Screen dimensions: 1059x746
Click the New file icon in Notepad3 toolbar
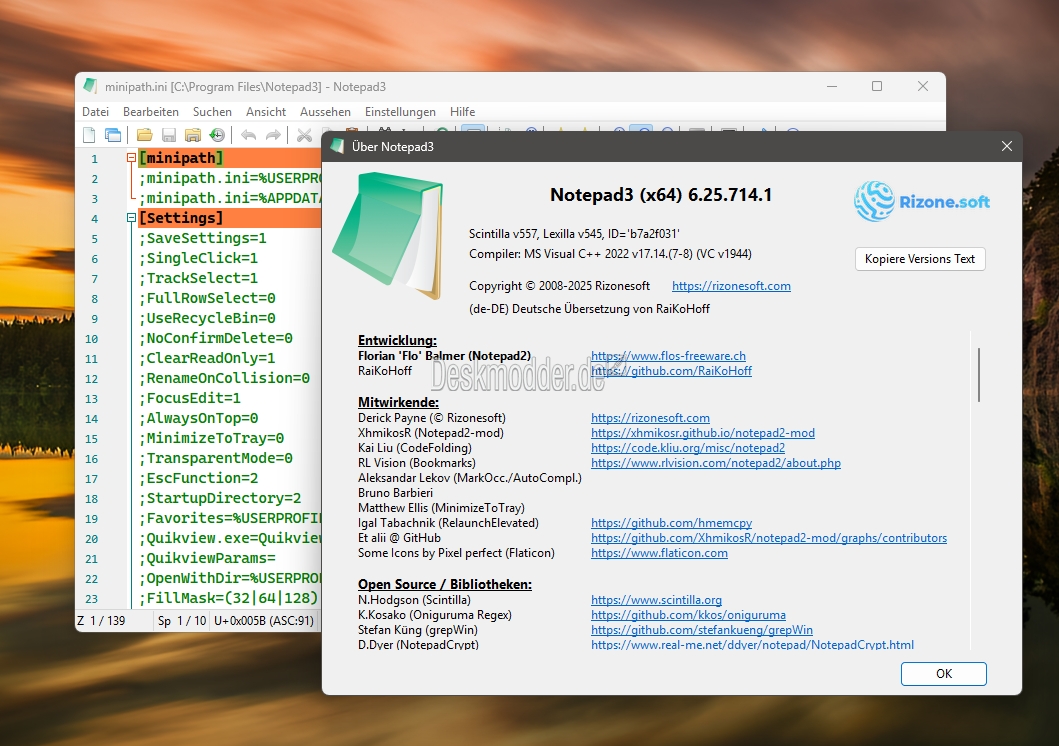coord(89,135)
